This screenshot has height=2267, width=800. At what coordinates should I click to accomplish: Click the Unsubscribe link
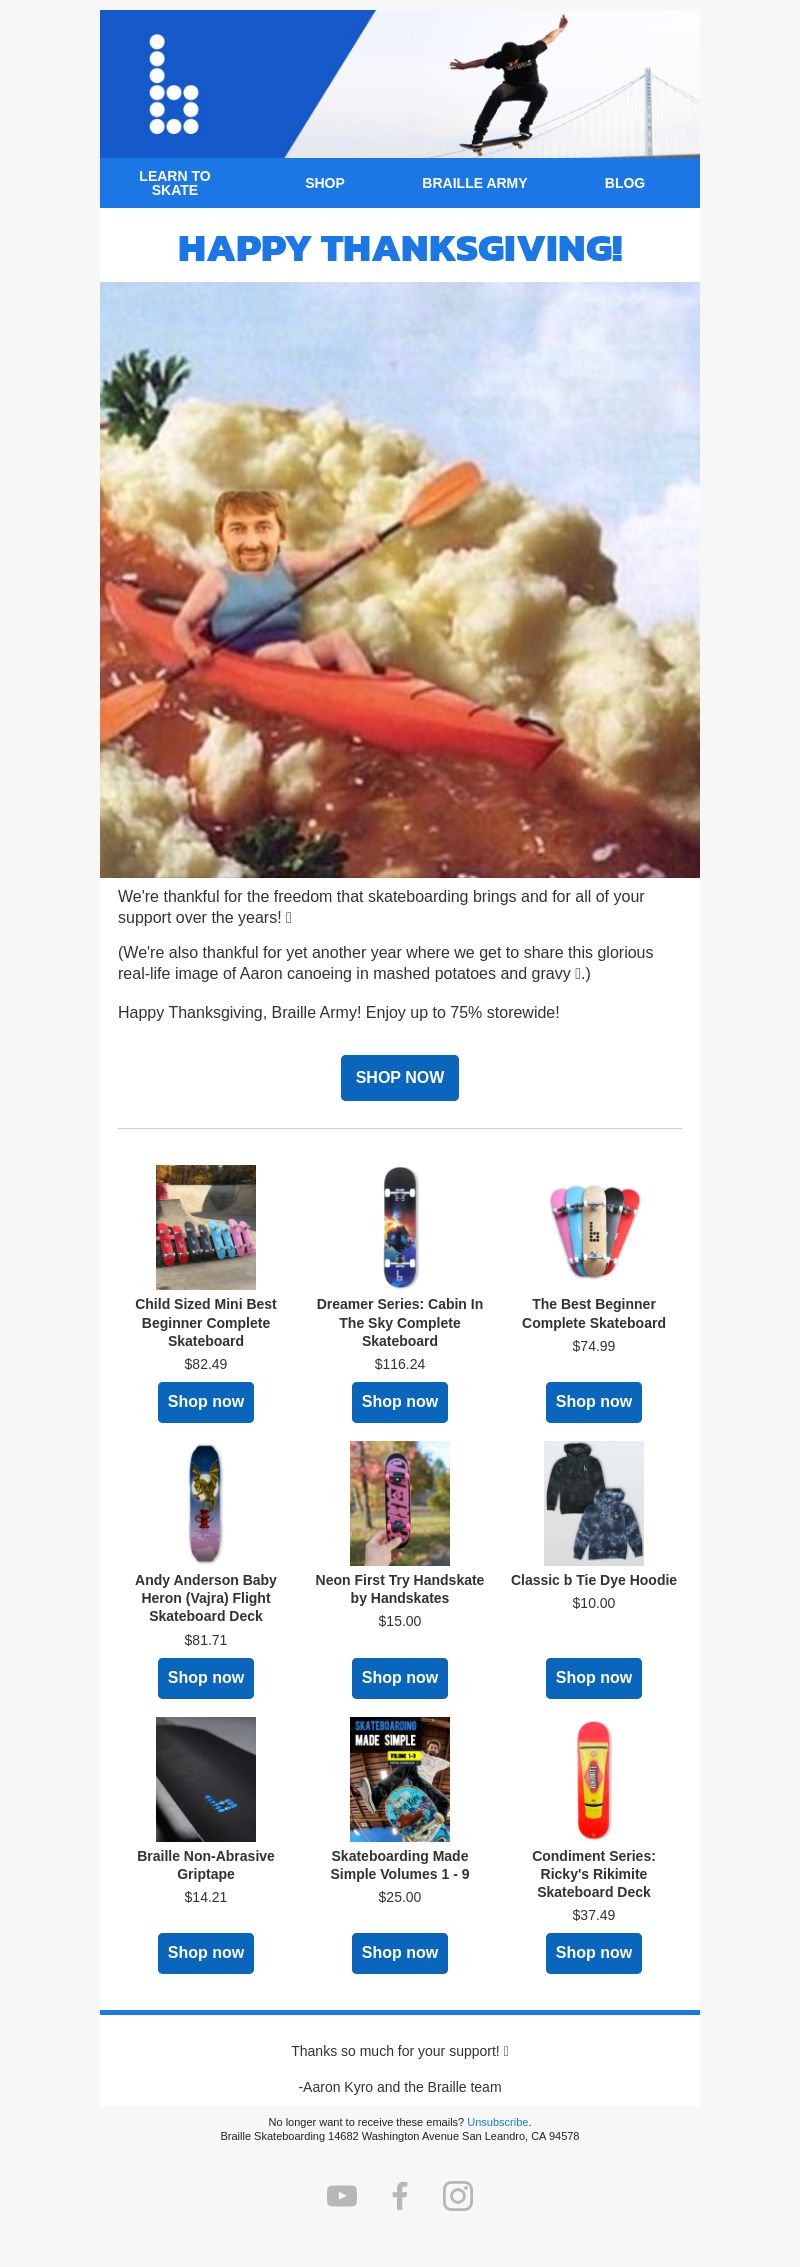pos(497,2122)
